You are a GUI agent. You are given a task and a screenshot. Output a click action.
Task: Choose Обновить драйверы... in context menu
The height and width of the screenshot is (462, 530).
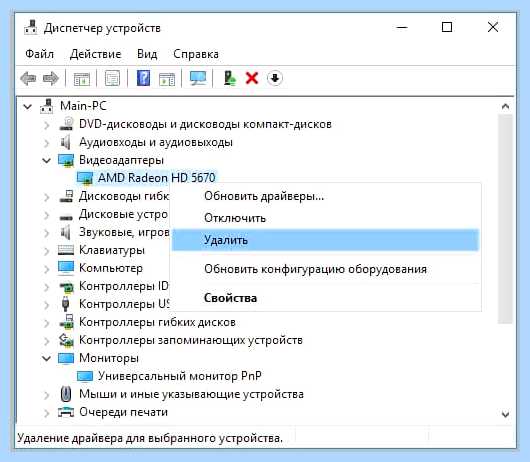[325, 196]
